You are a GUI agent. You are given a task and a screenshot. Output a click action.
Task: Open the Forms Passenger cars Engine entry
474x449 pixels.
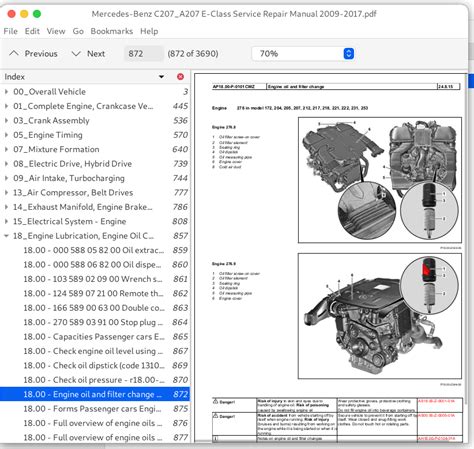95,409
